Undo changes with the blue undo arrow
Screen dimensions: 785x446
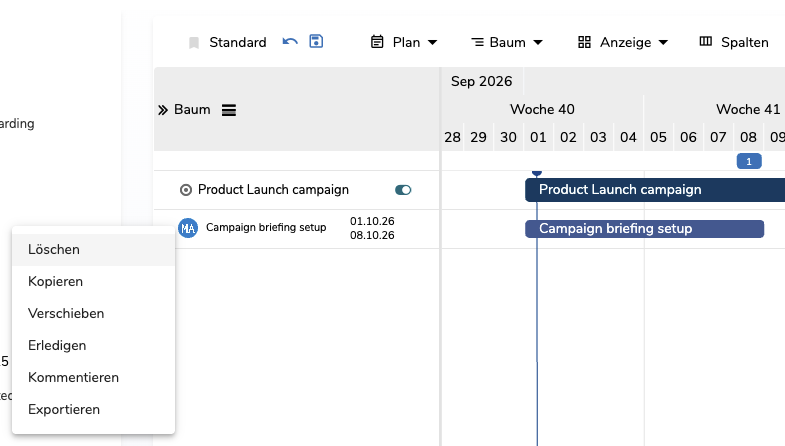(290, 42)
